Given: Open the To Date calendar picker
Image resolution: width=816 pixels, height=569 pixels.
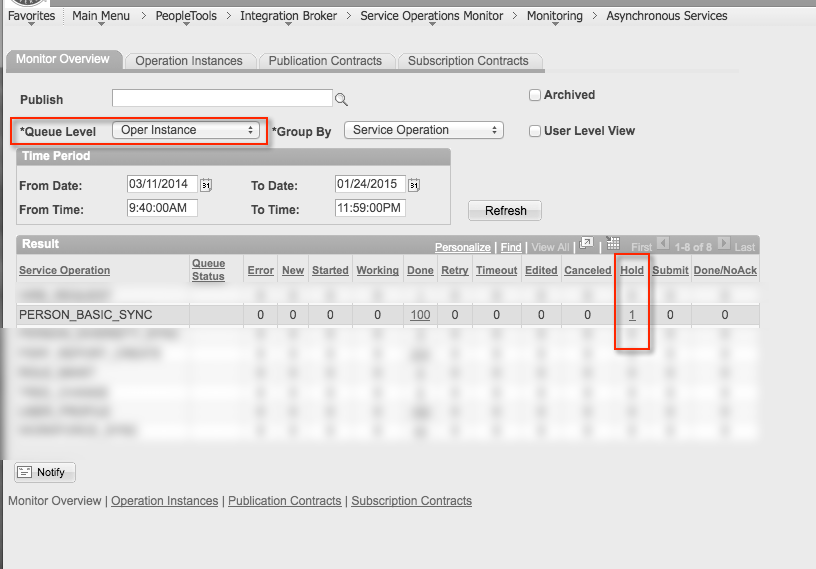Looking at the screenshot, I should (x=414, y=185).
